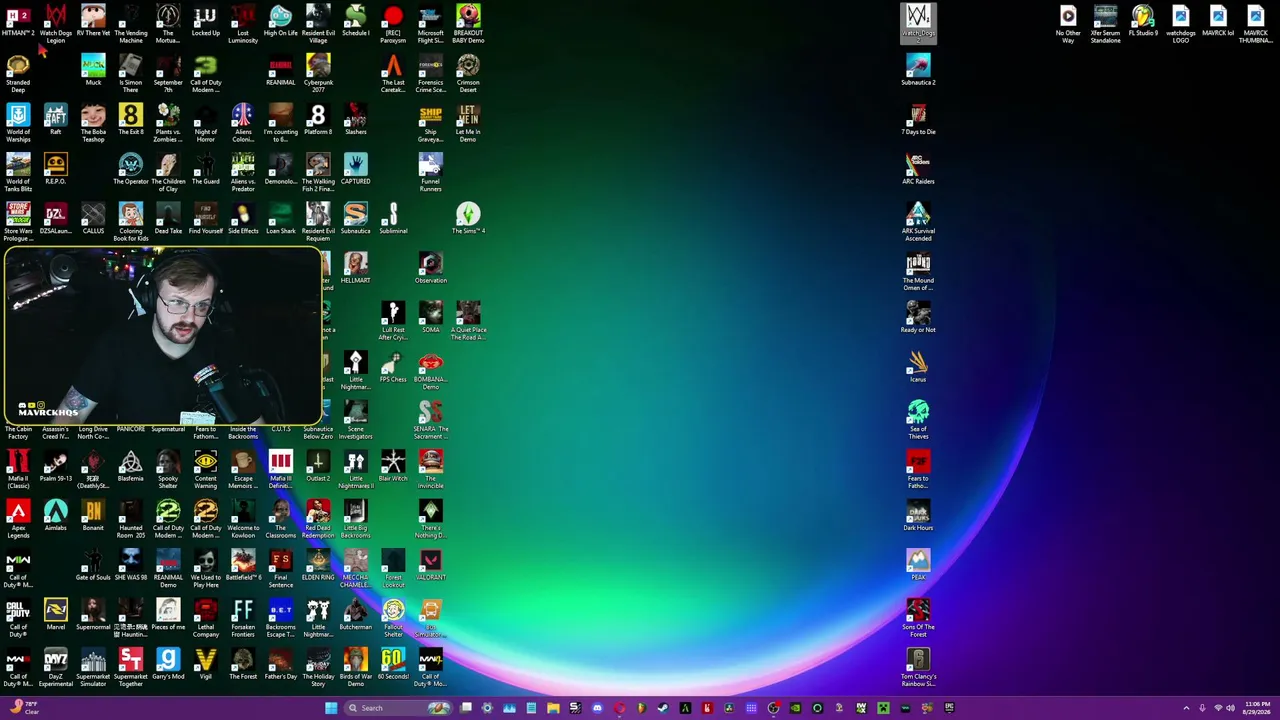Image resolution: width=1280 pixels, height=720 pixels.
Task: Launch the Cyberpunk 2077 shortcut
Action: (318, 73)
